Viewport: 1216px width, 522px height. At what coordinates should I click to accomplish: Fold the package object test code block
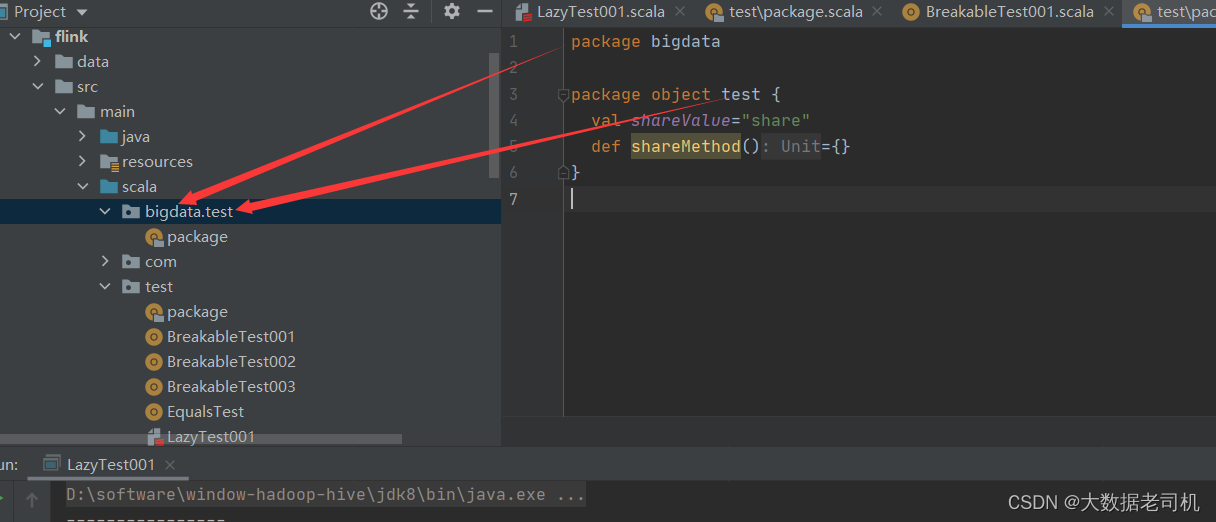[x=563, y=95]
